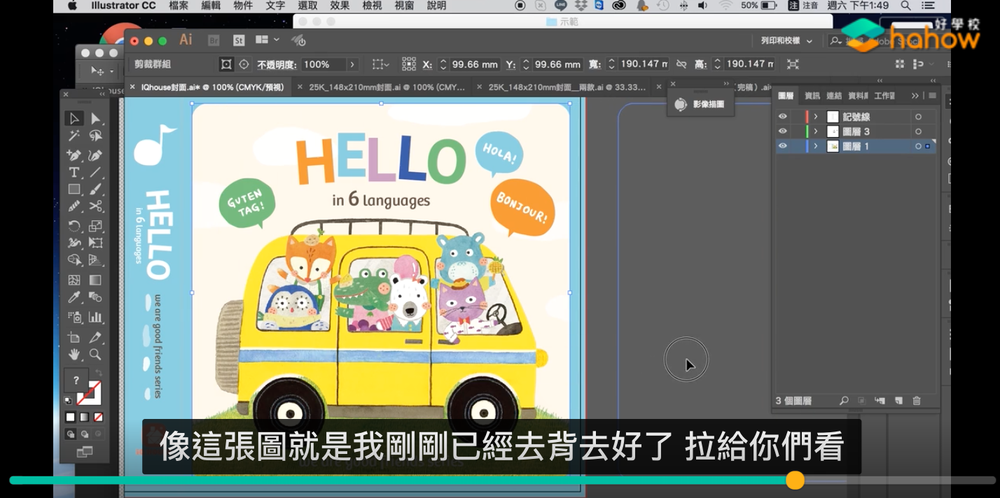1000x498 pixels.
Task: Toggle visibility of 圖層 1
Action: (x=783, y=146)
